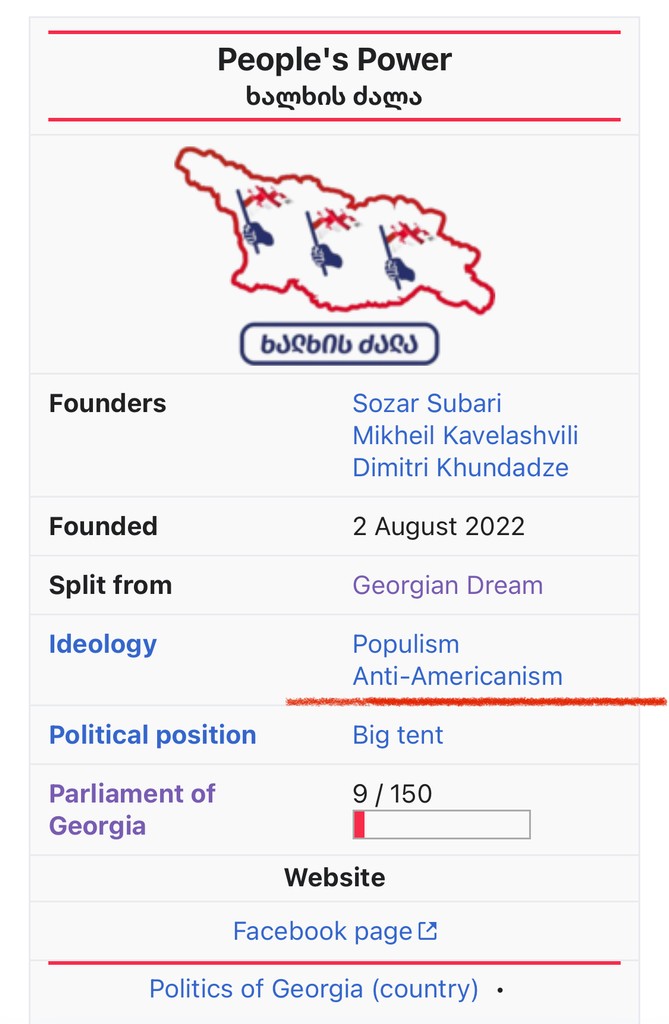Open the Dimitri Khundadze link
This screenshot has width=669, height=1024.
(461, 468)
